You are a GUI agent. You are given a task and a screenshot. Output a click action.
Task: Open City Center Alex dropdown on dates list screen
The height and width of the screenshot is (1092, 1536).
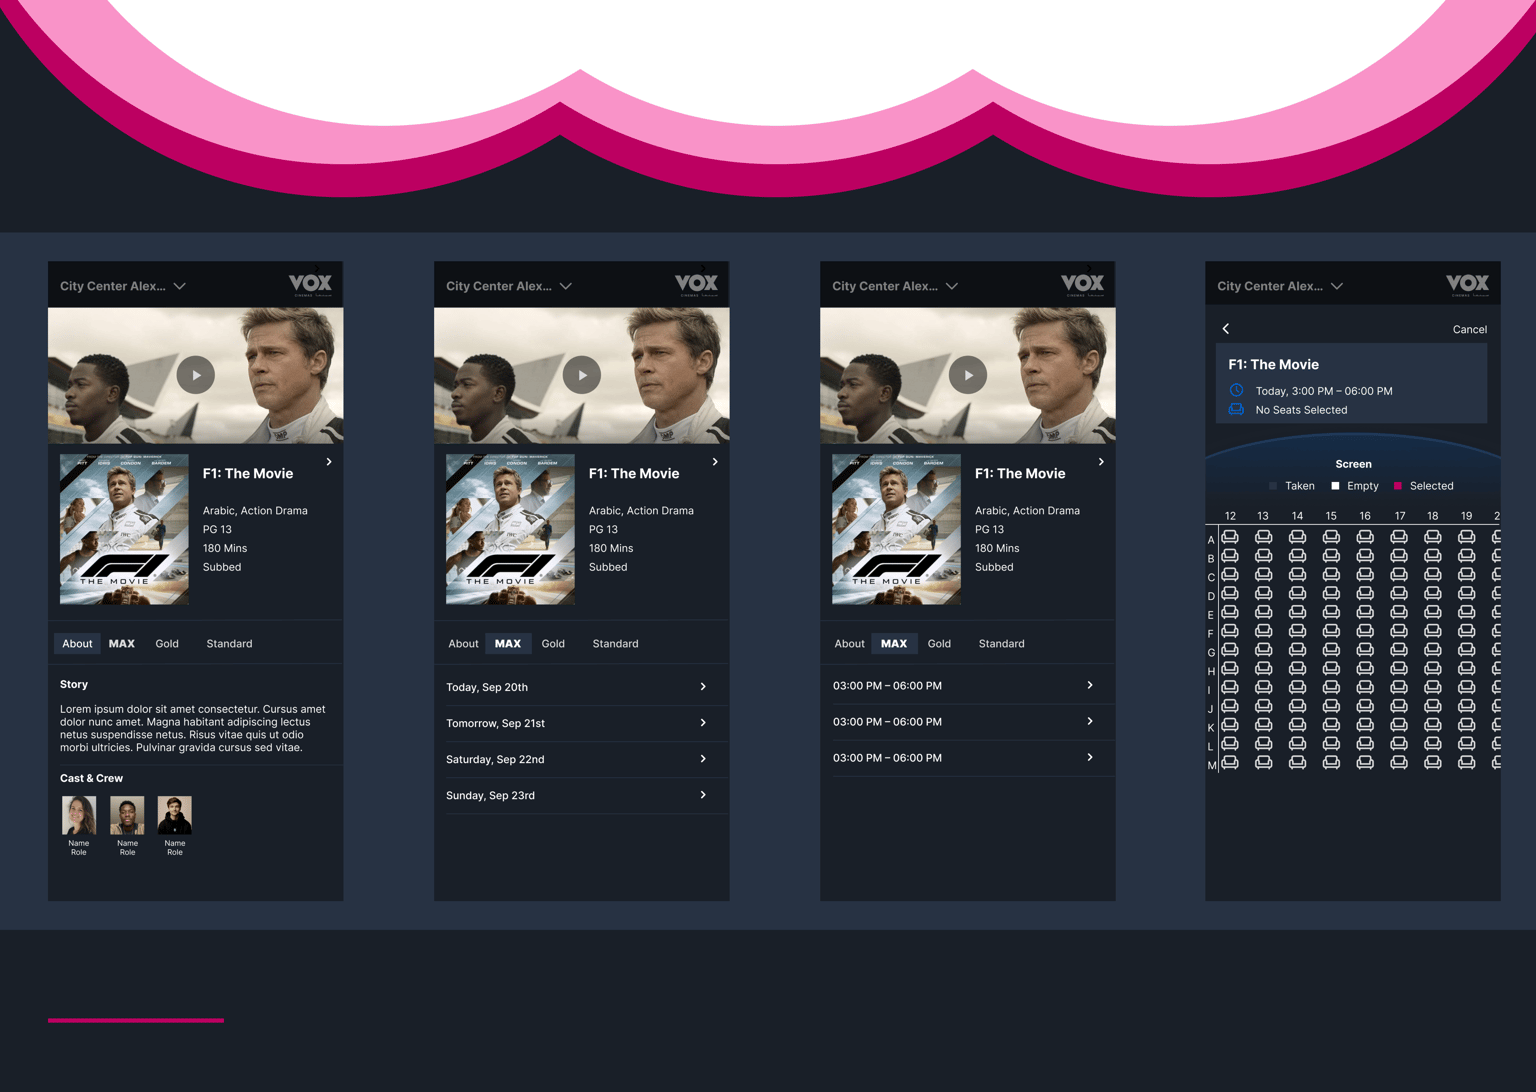click(x=509, y=286)
